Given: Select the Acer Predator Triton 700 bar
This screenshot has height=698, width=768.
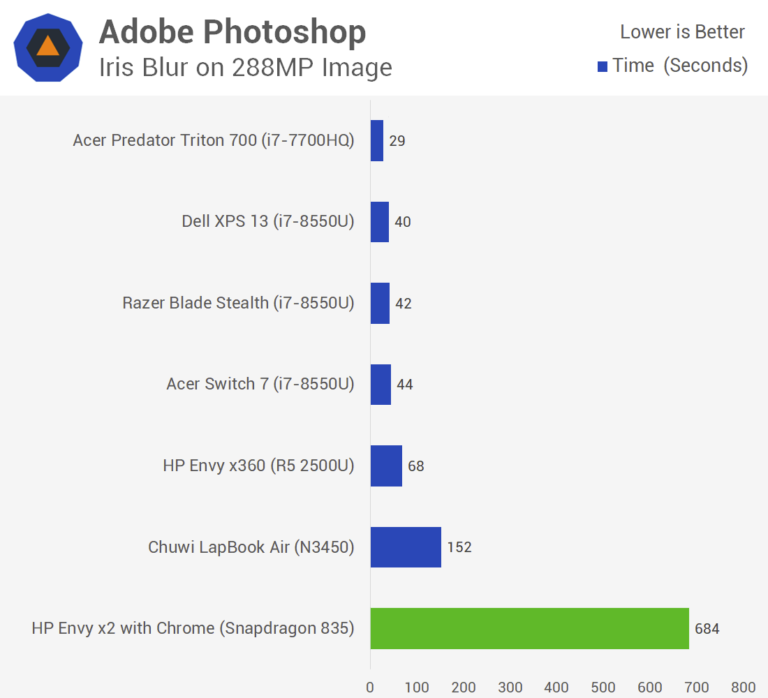Looking at the screenshot, I should (377, 141).
